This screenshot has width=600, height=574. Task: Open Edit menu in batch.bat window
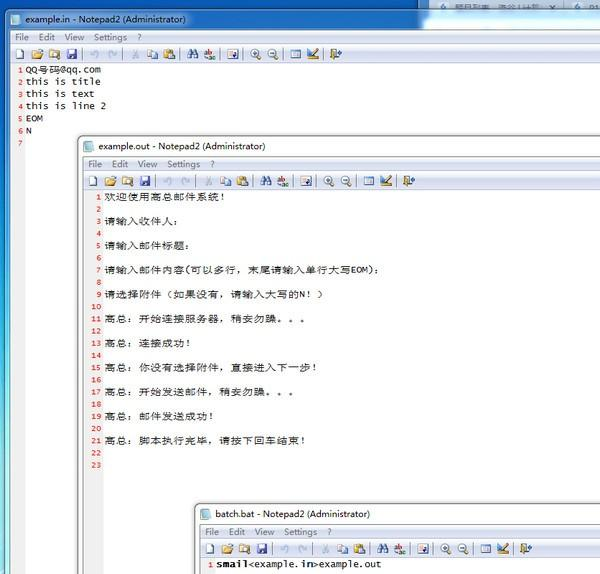tap(237, 532)
